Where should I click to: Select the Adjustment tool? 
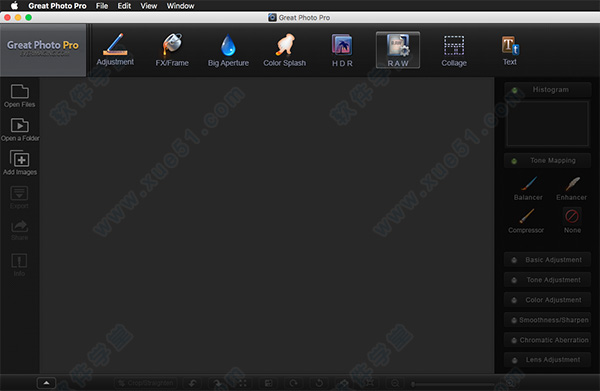pyautogui.click(x=115, y=50)
